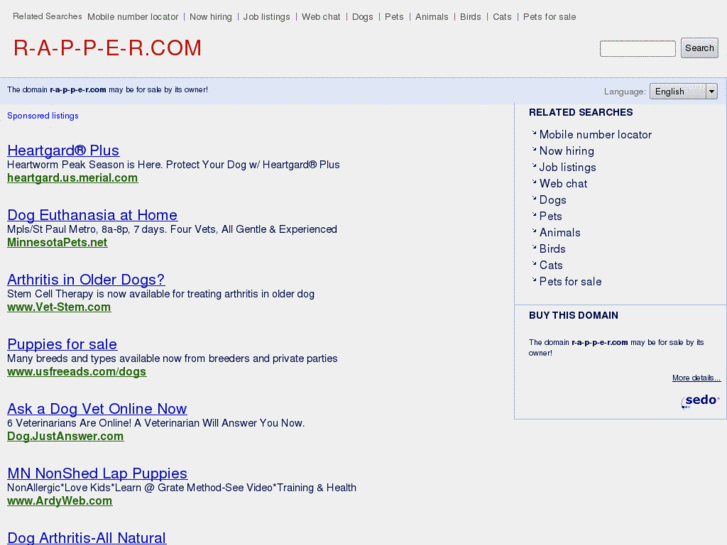
Task: Open Now hiring in top related searches
Action: [x=210, y=17]
